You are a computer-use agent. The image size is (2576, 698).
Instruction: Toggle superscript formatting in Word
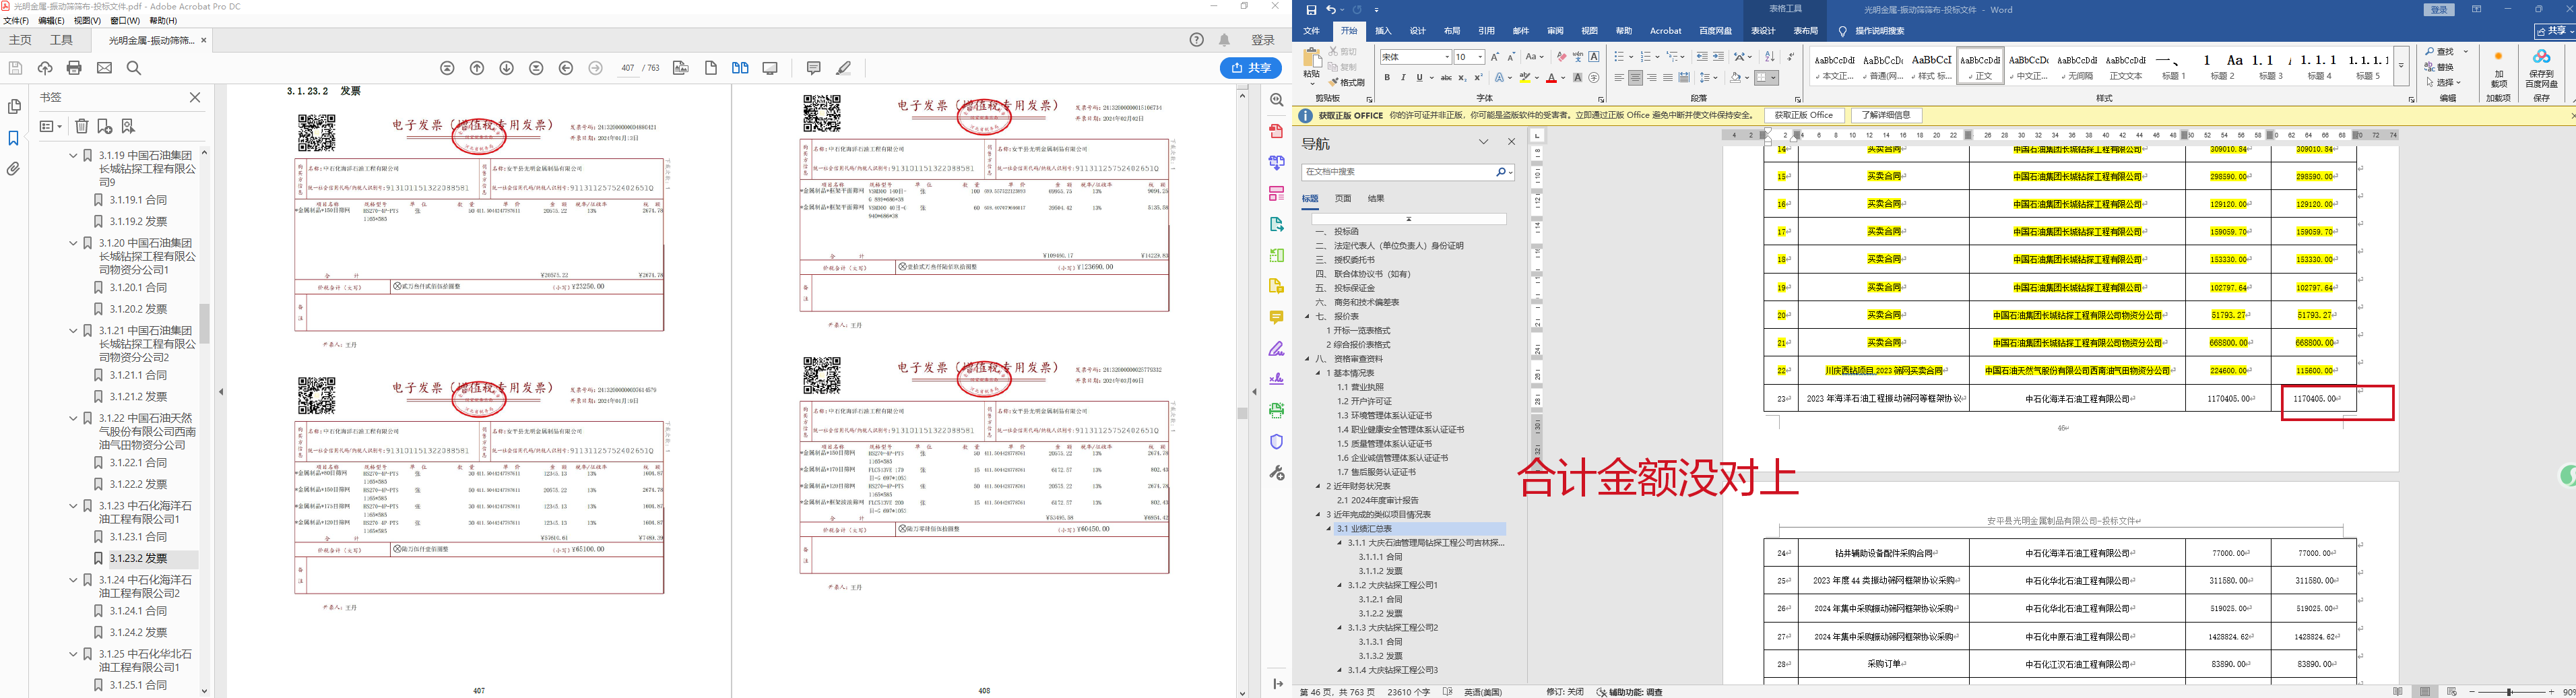click(1479, 77)
